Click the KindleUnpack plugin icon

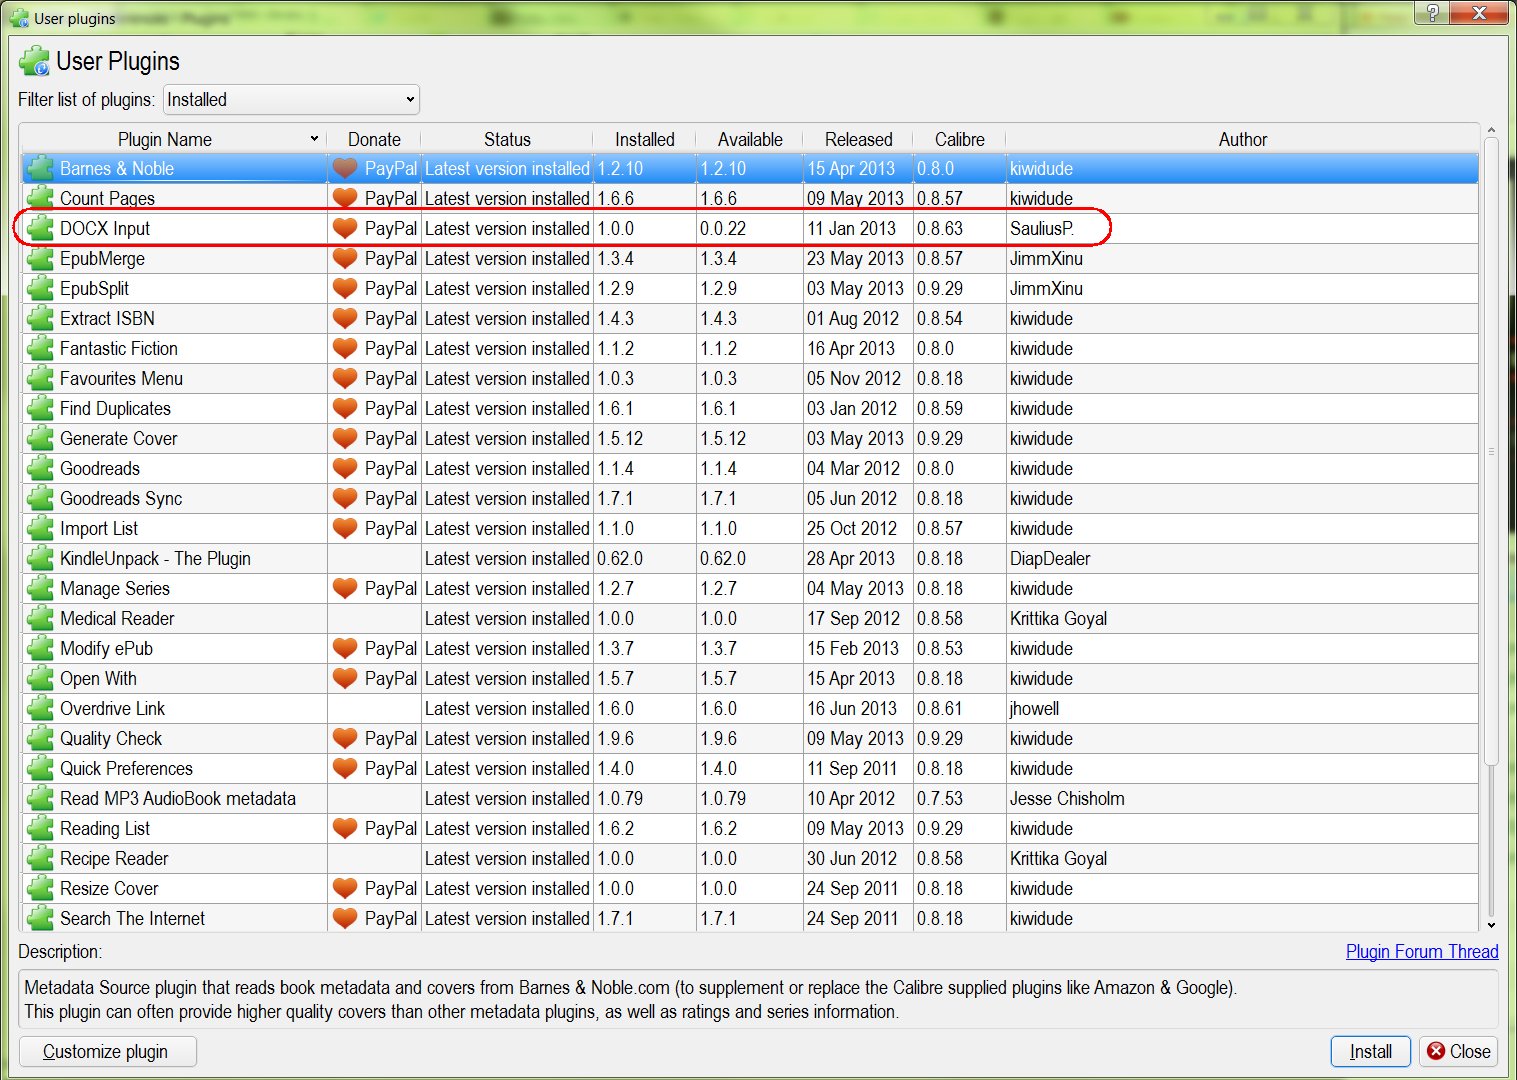pyautogui.click(x=40, y=558)
